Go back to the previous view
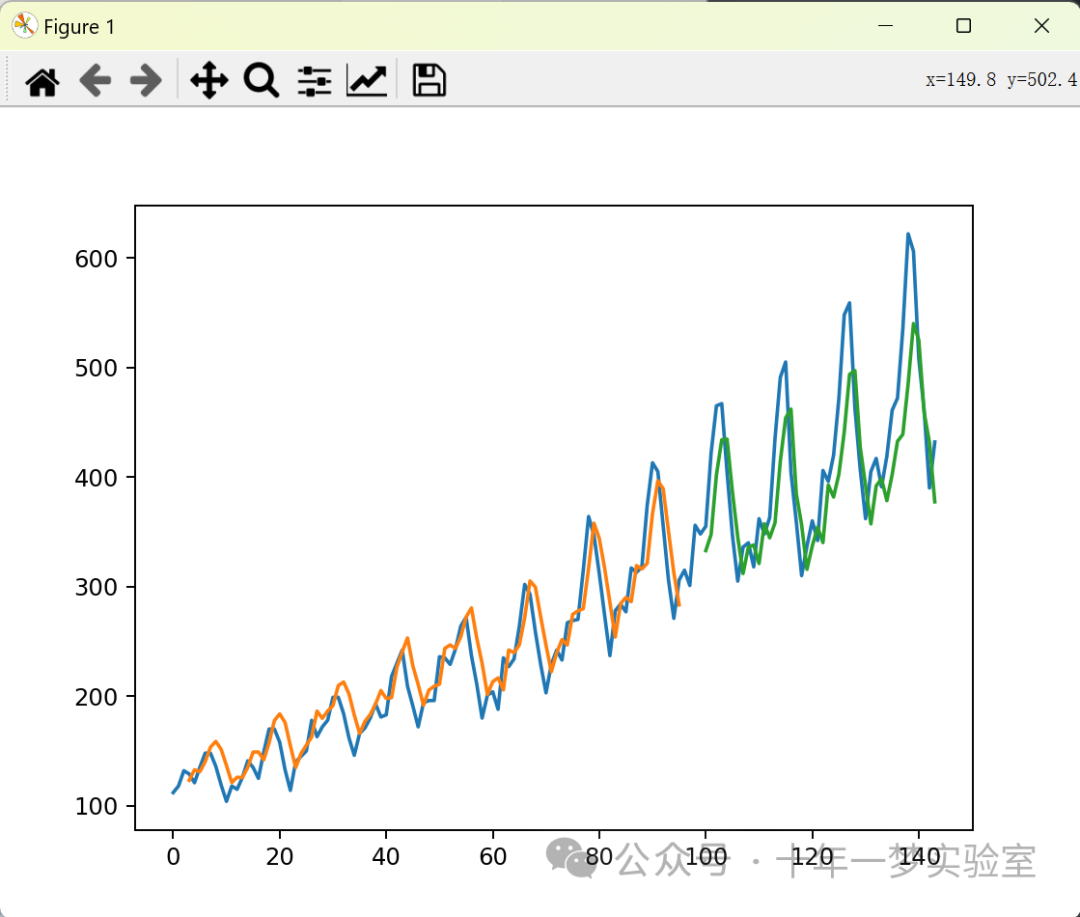This screenshot has height=917, width=1080. point(95,81)
